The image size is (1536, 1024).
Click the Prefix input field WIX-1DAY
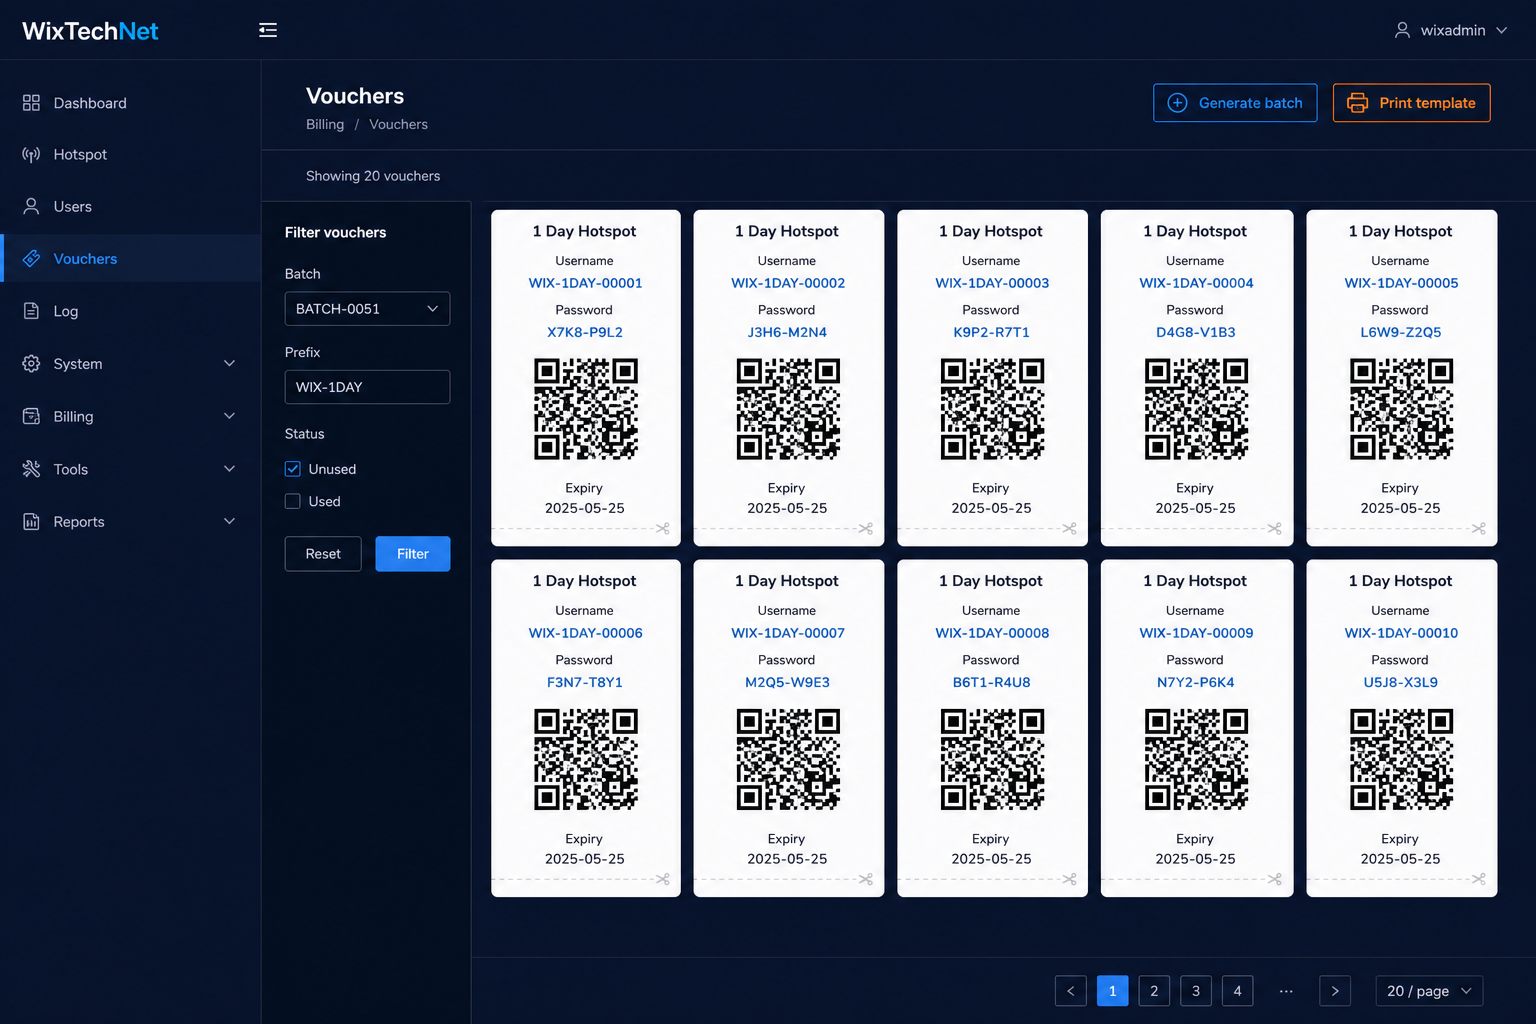367,387
